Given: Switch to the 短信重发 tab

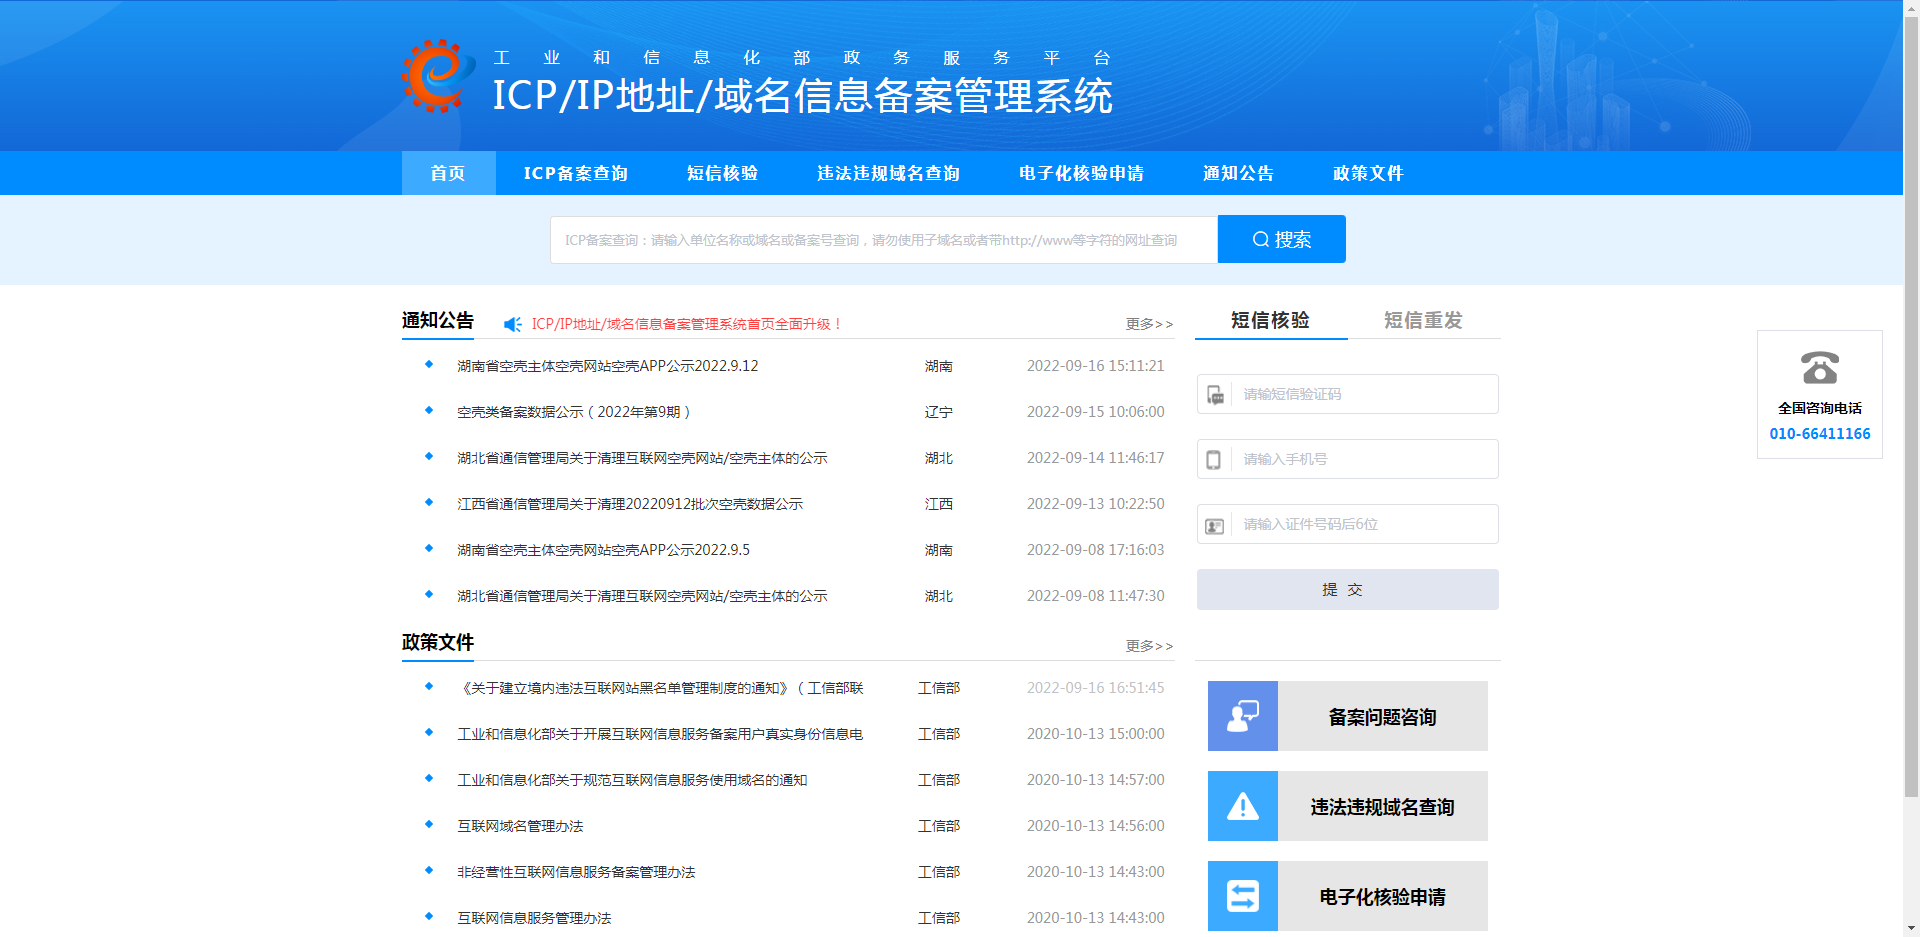Looking at the screenshot, I should (1422, 320).
